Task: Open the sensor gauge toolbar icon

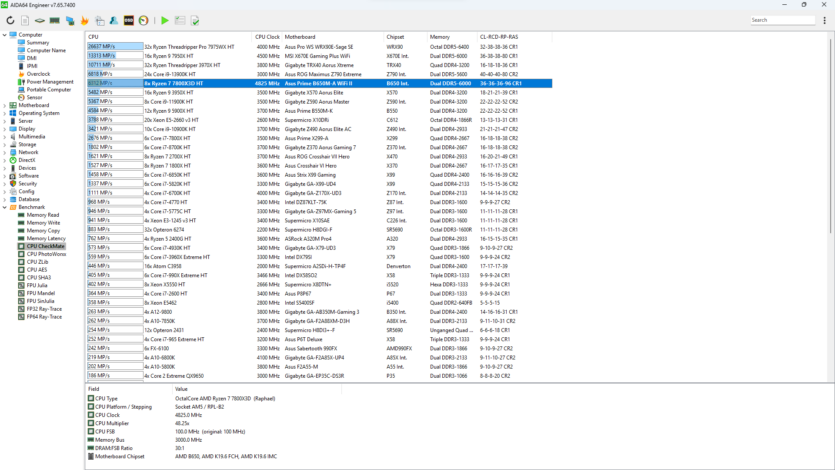Action: 144,20
